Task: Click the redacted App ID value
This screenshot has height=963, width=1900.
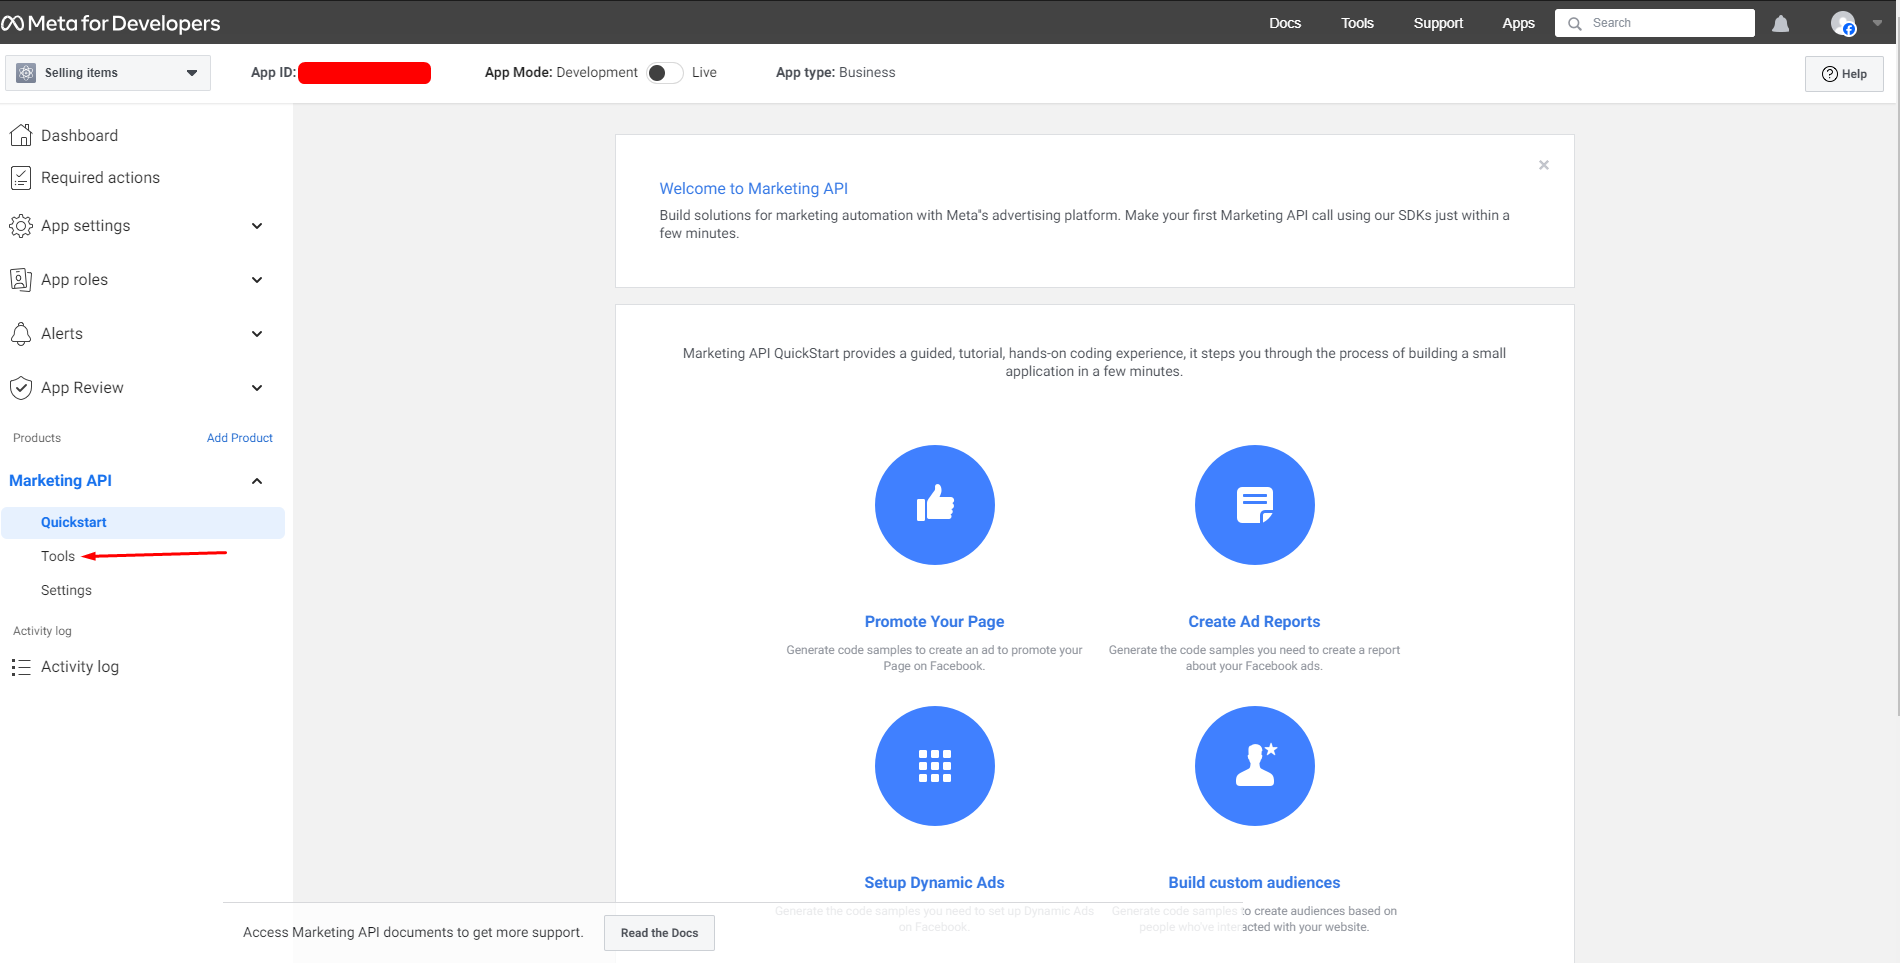Action: tap(364, 73)
